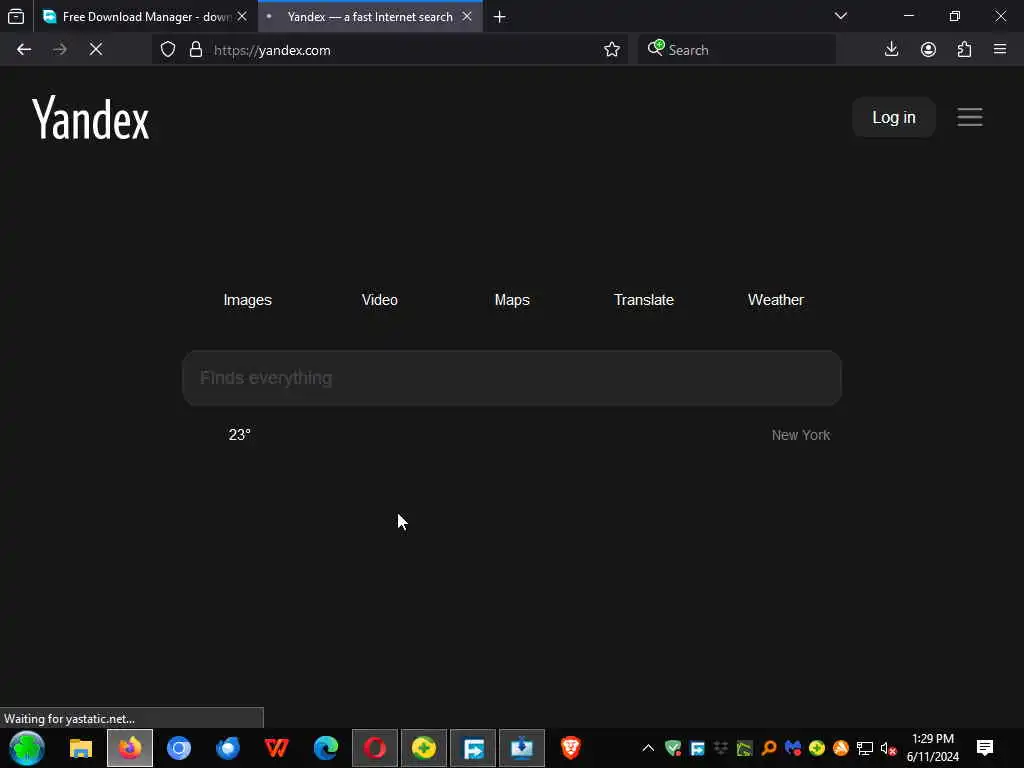Launch WPS Office from taskbar

(x=277, y=748)
